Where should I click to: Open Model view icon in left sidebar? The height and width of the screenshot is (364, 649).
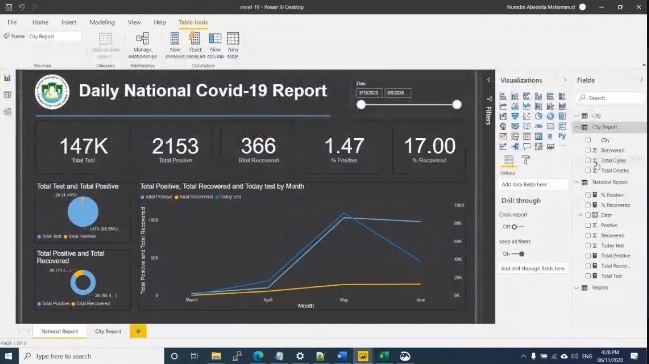coord(7,112)
